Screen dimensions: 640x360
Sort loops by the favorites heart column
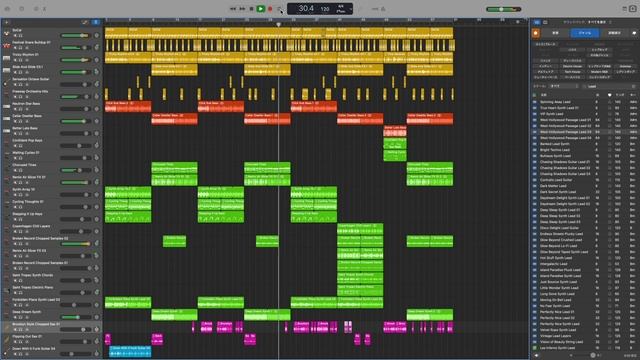pos(609,95)
